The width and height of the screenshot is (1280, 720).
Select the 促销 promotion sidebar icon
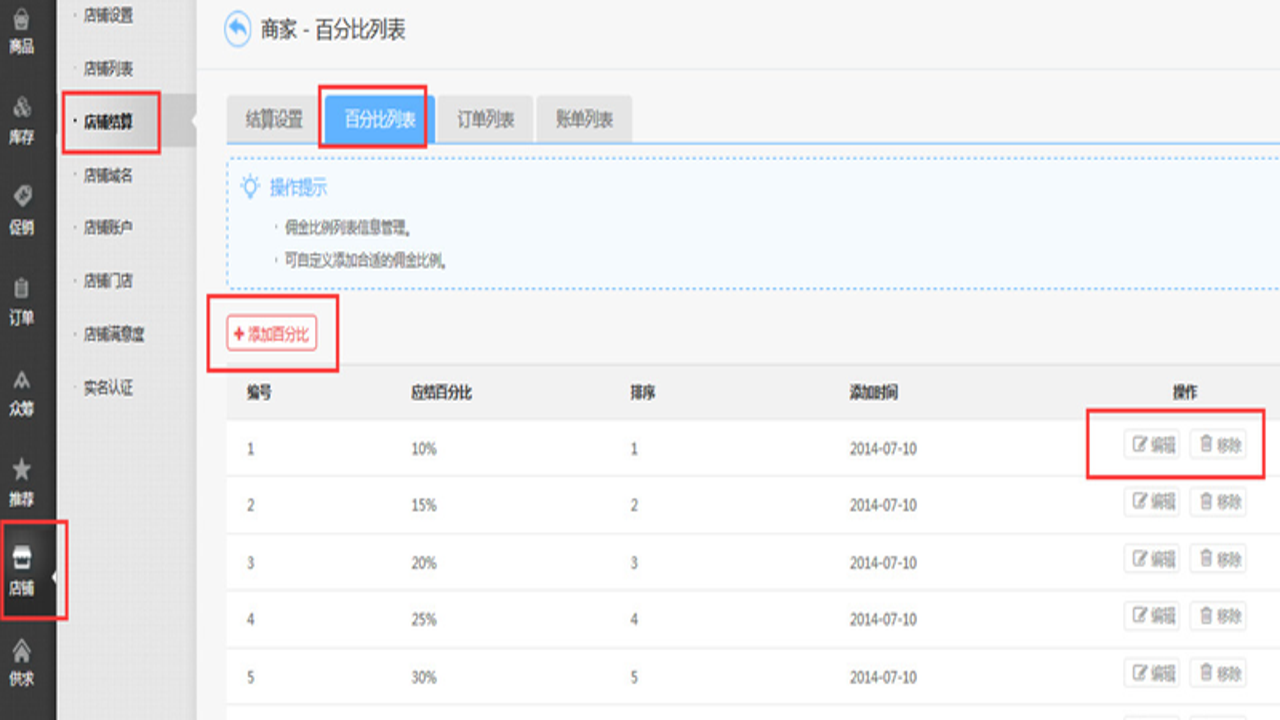pos(22,210)
